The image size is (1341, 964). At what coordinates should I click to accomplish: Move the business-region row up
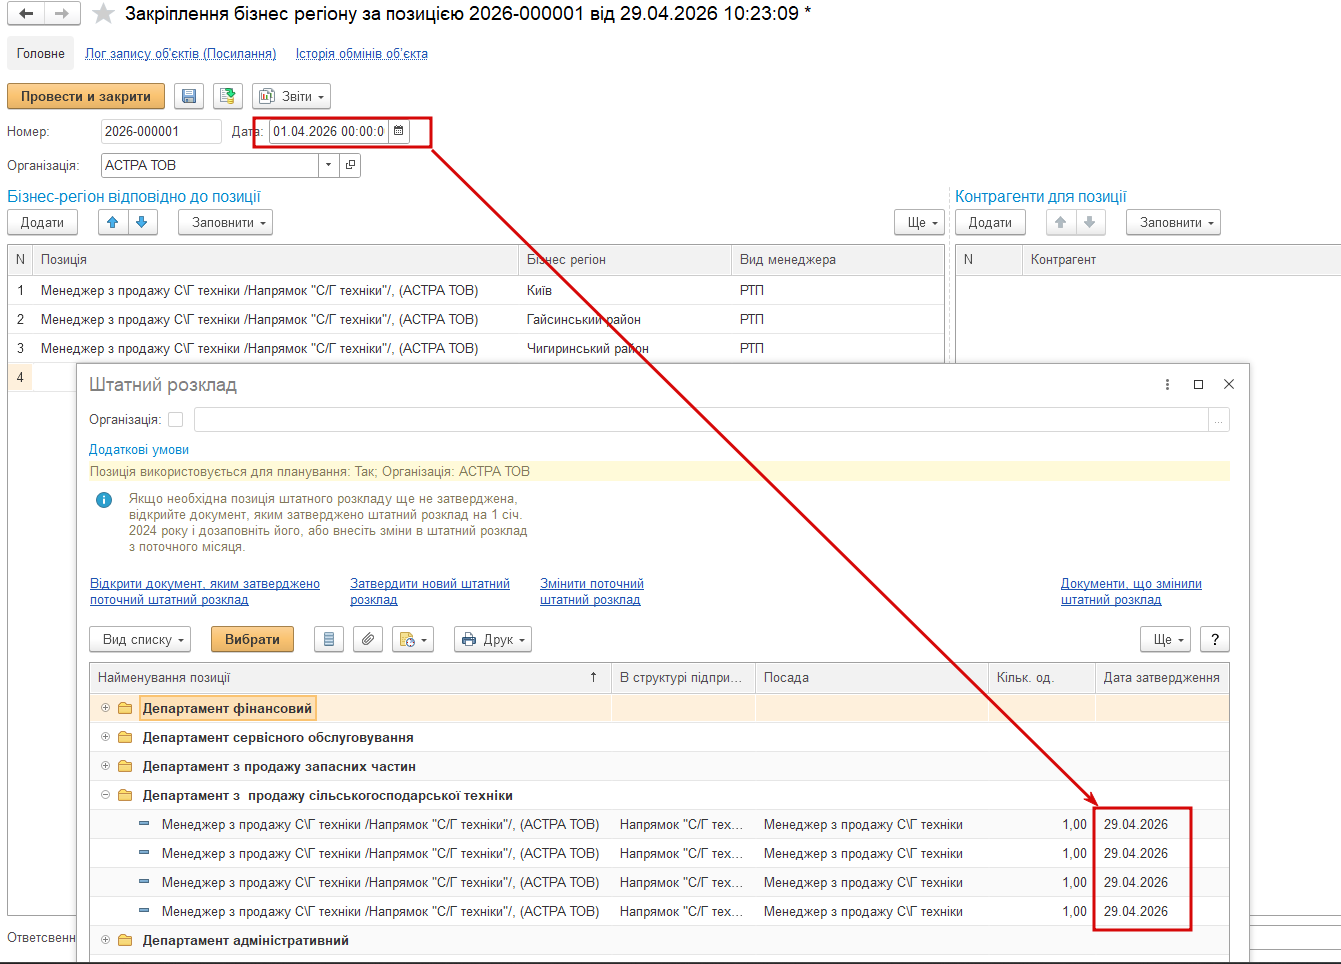tap(113, 222)
